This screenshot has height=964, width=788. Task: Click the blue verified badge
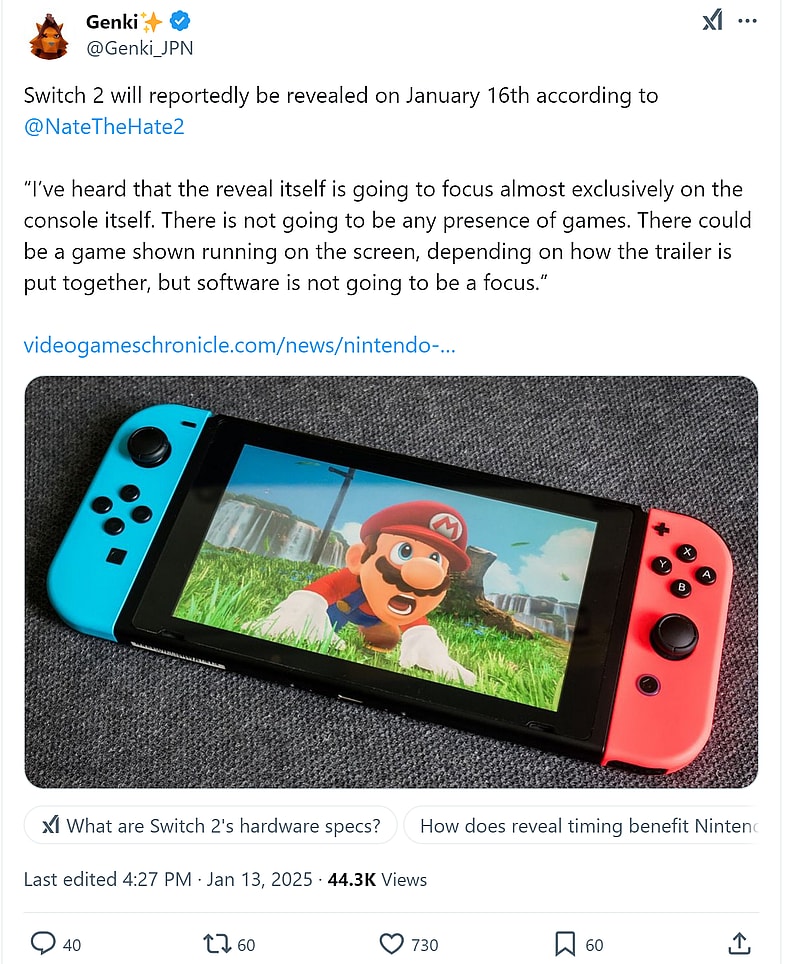[180, 21]
